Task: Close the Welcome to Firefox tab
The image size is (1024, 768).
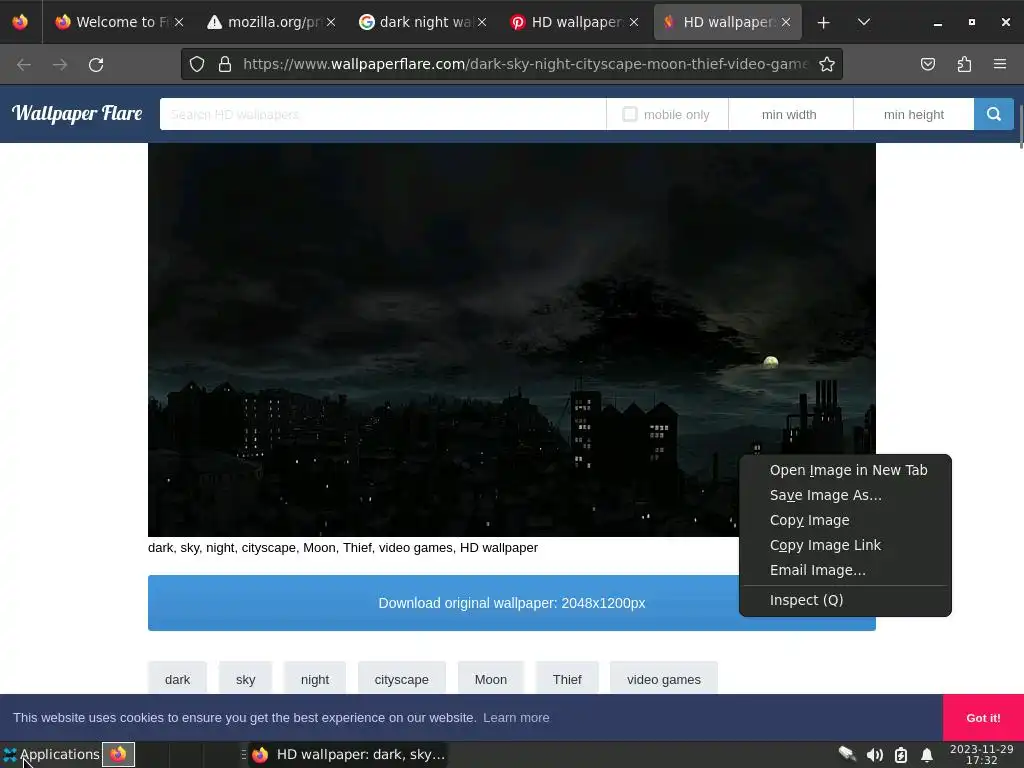Action: 179,22
